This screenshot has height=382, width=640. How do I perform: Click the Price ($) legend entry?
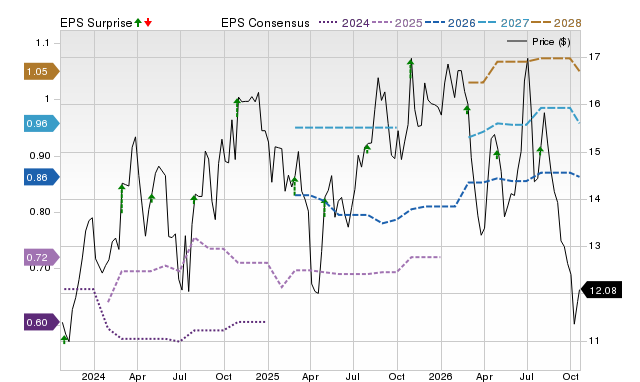click(539, 42)
